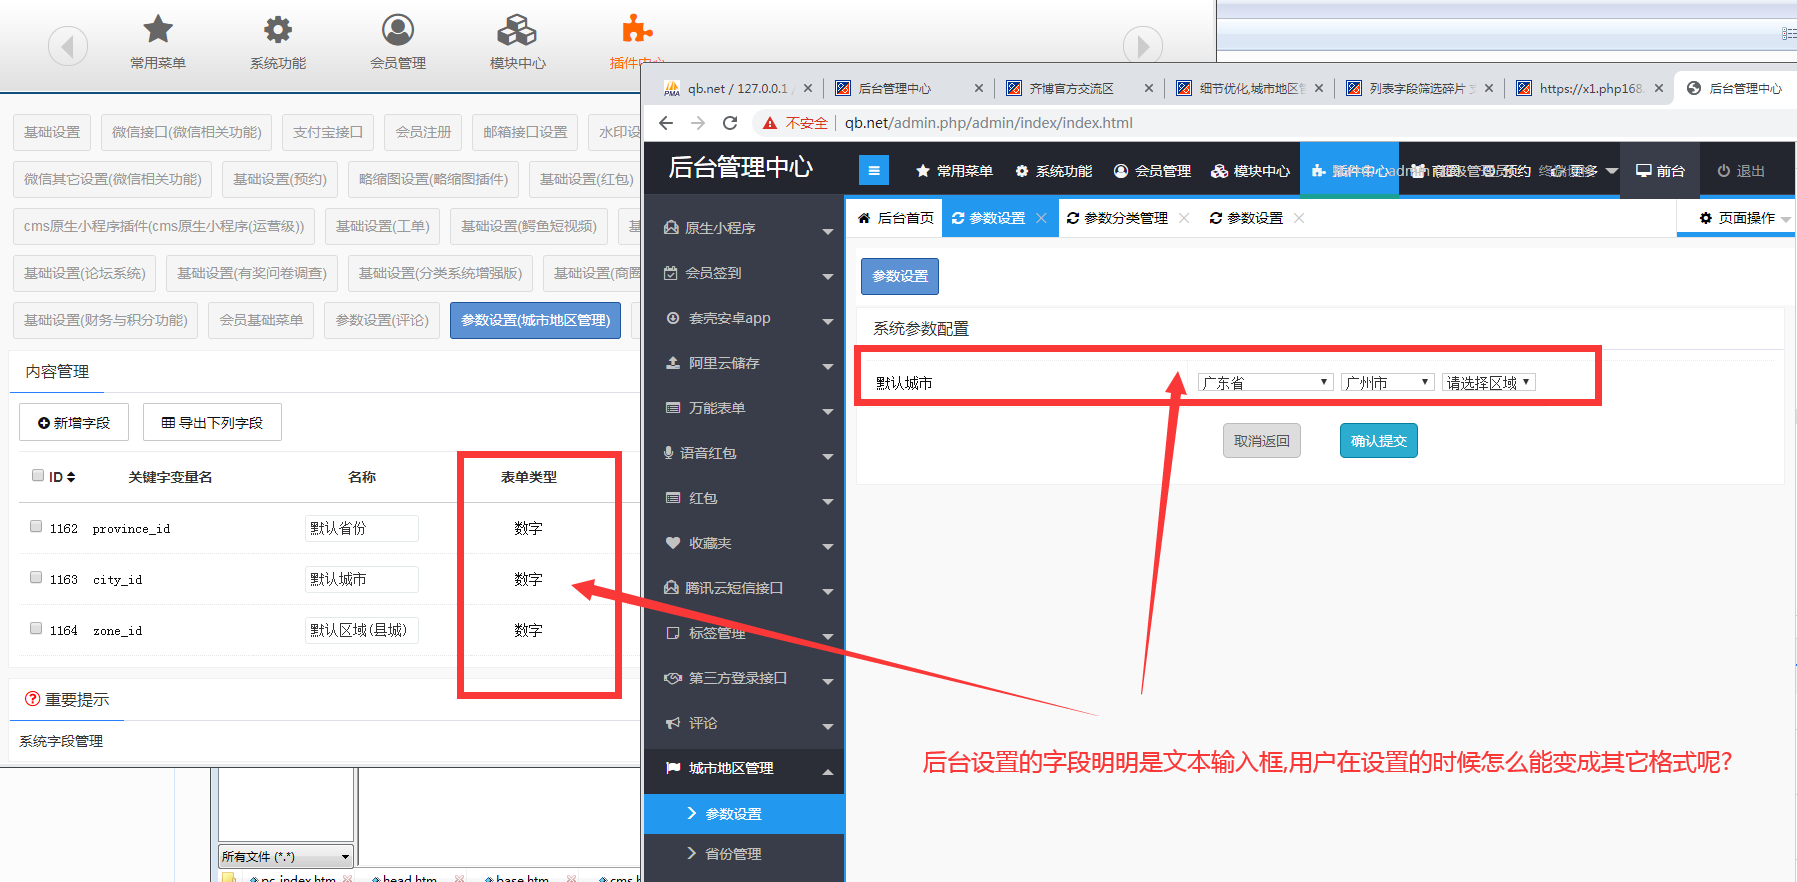Open the 广东省 province dropdown
1797x882 pixels.
pyautogui.click(x=1265, y=383)
